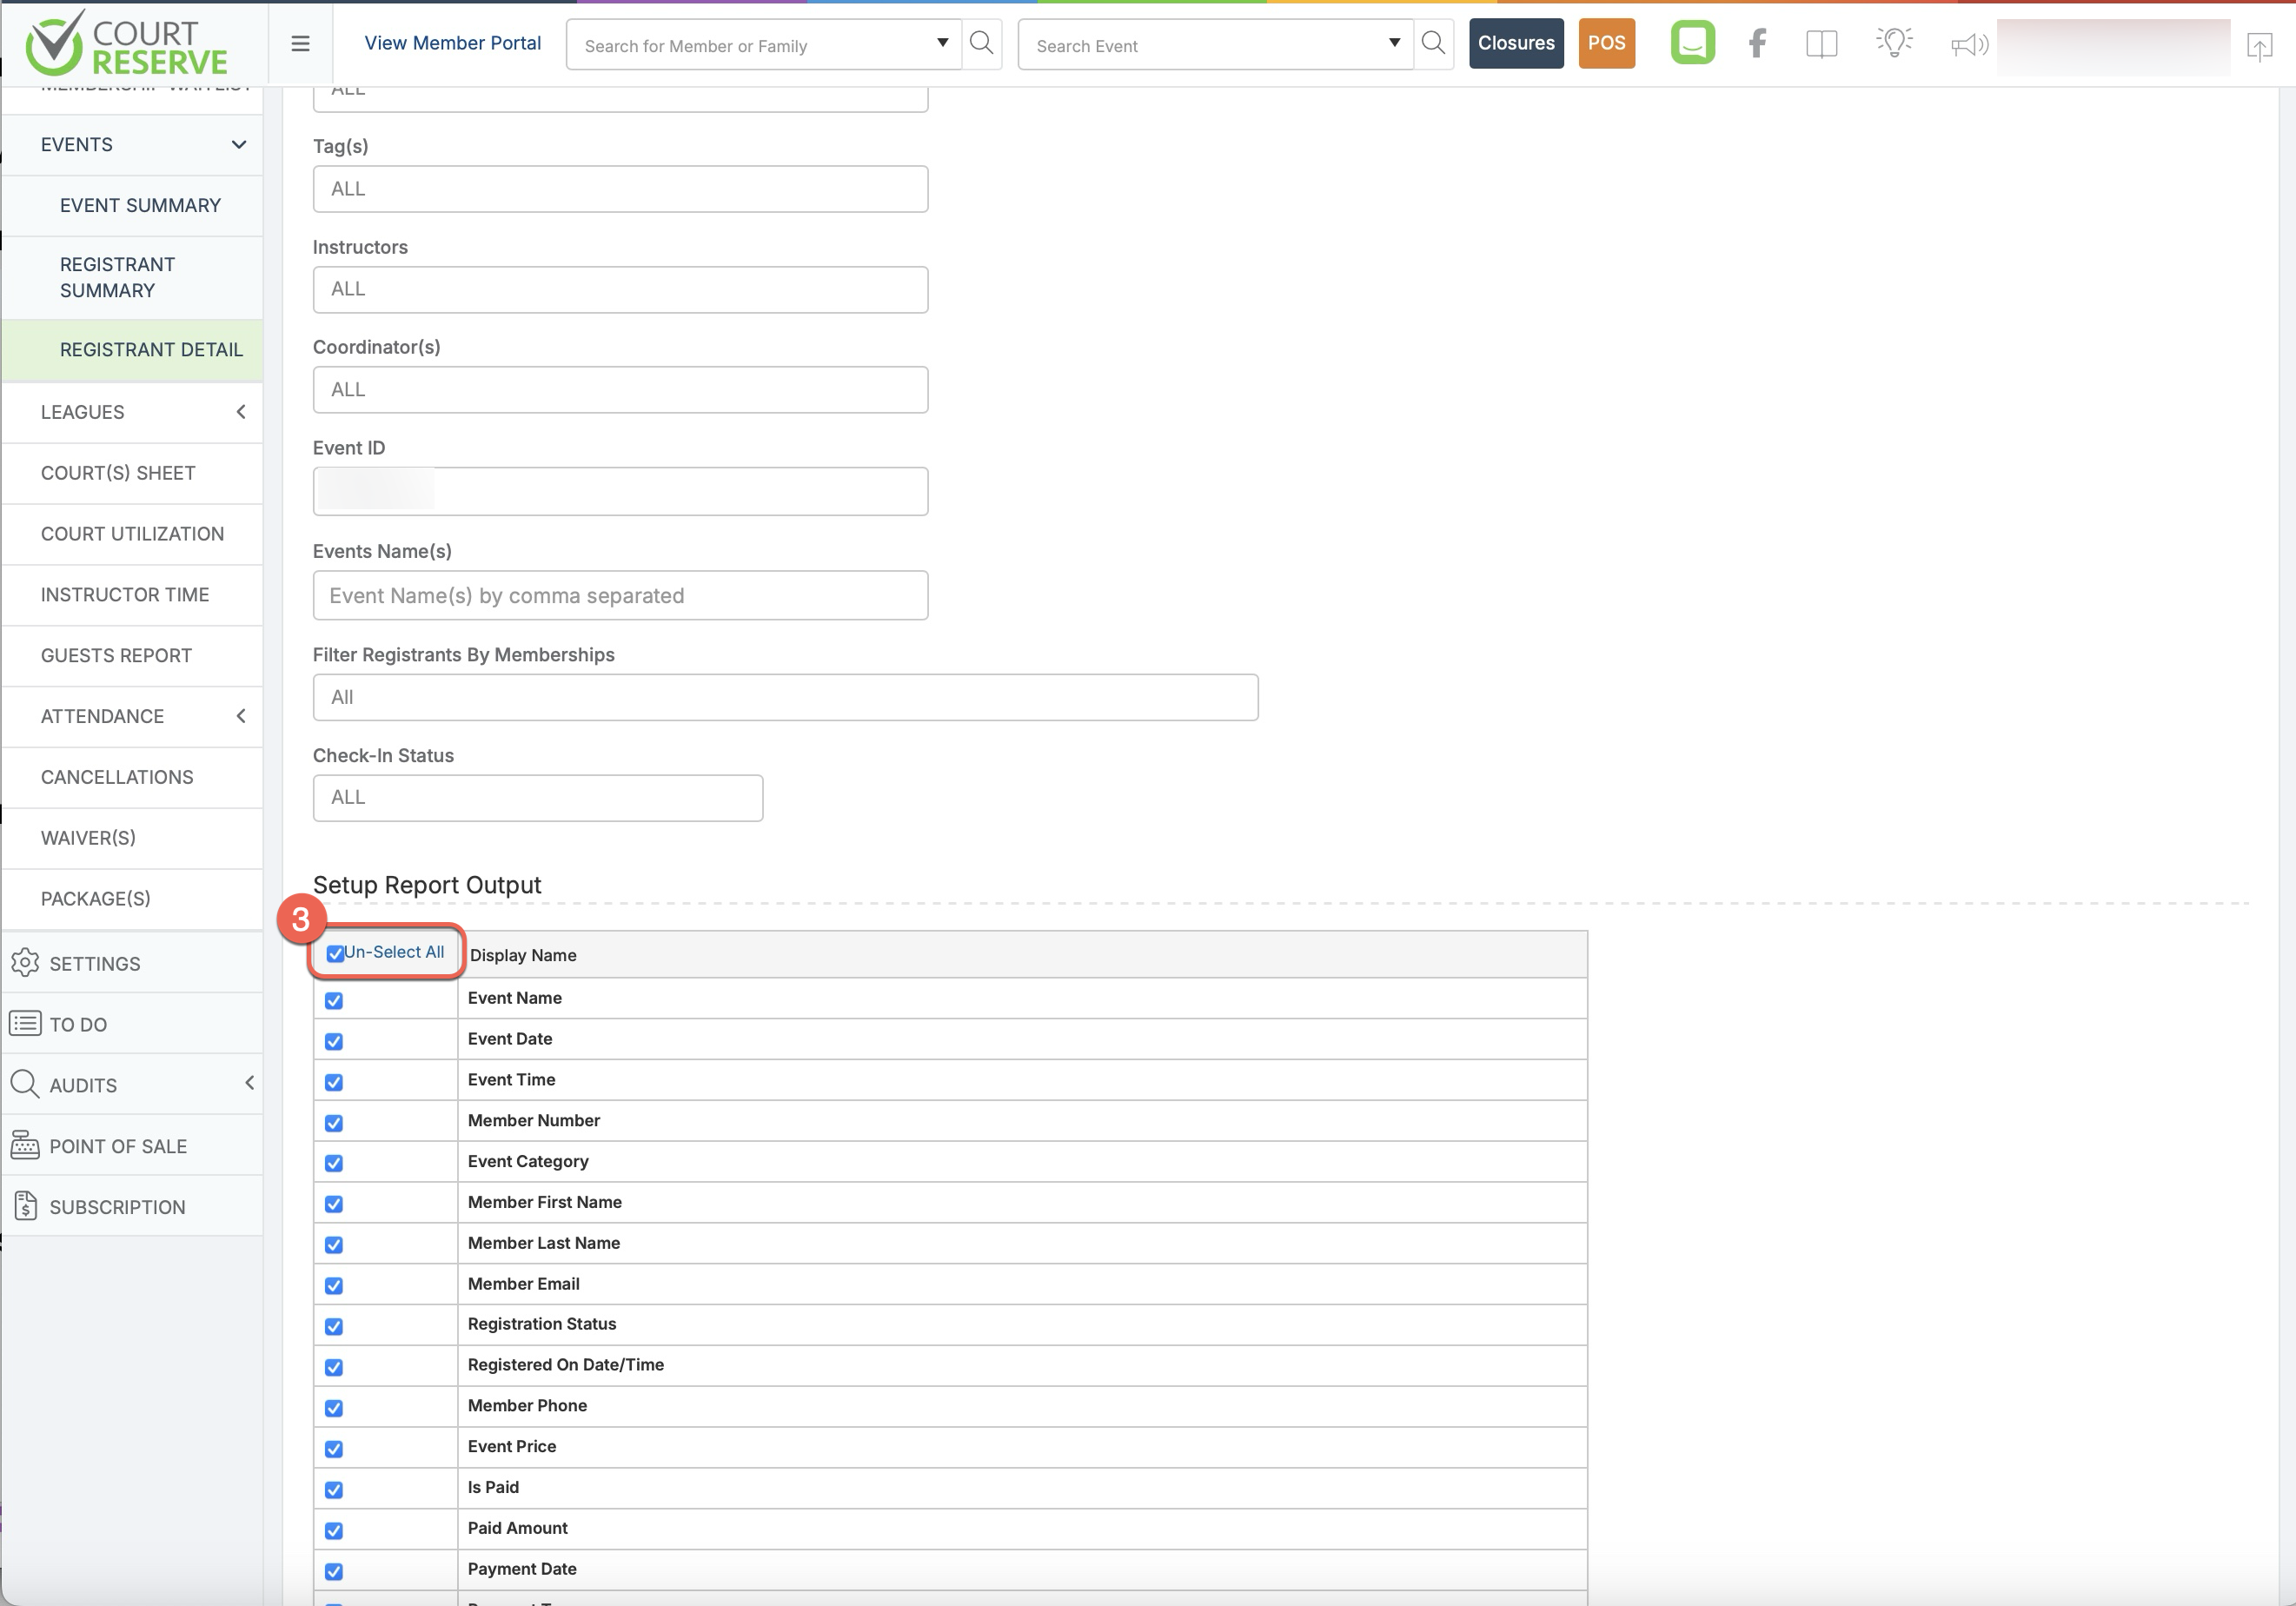This screenshot has height=1606, width=2296.
Task: Click the Closures button
Action: [x=1516, y=43]
